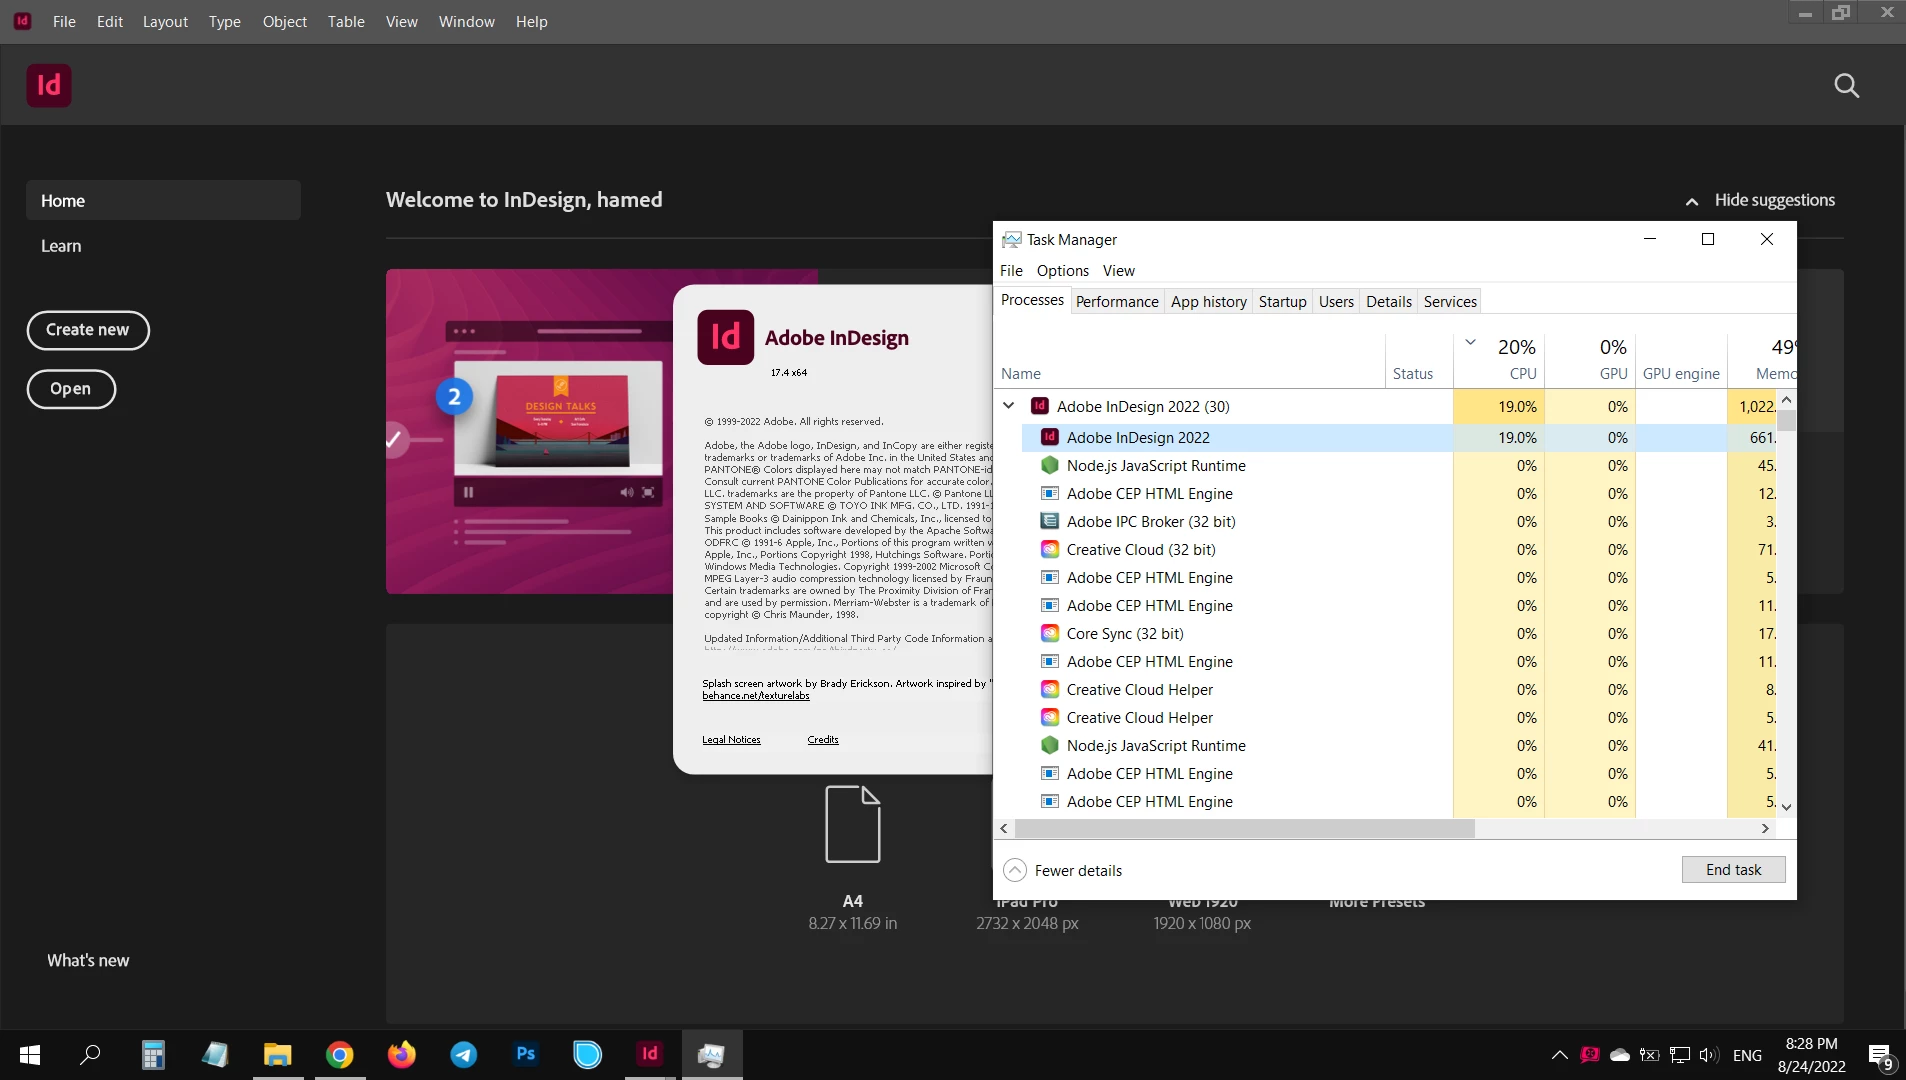Switch to the Users tab
Viewport: 1906px width, 1080px height.
1335,301
